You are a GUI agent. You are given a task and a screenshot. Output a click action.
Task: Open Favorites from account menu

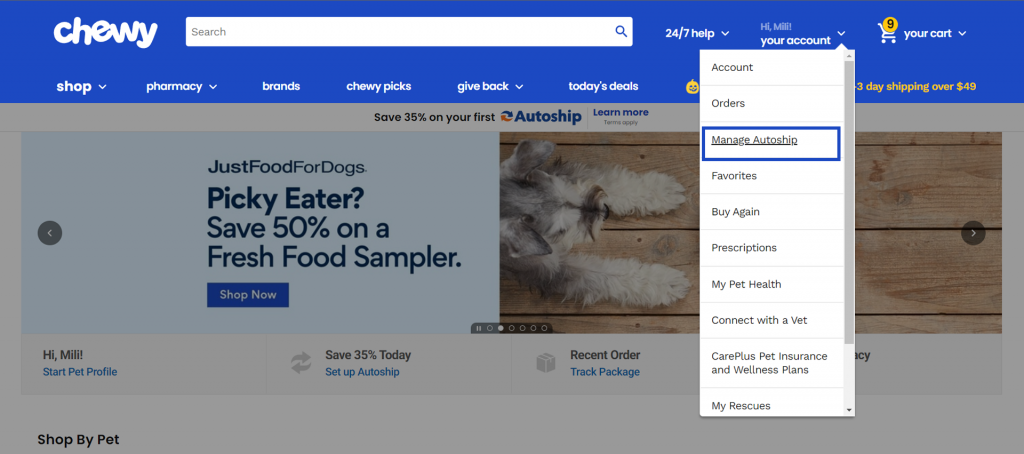[772, 176]
